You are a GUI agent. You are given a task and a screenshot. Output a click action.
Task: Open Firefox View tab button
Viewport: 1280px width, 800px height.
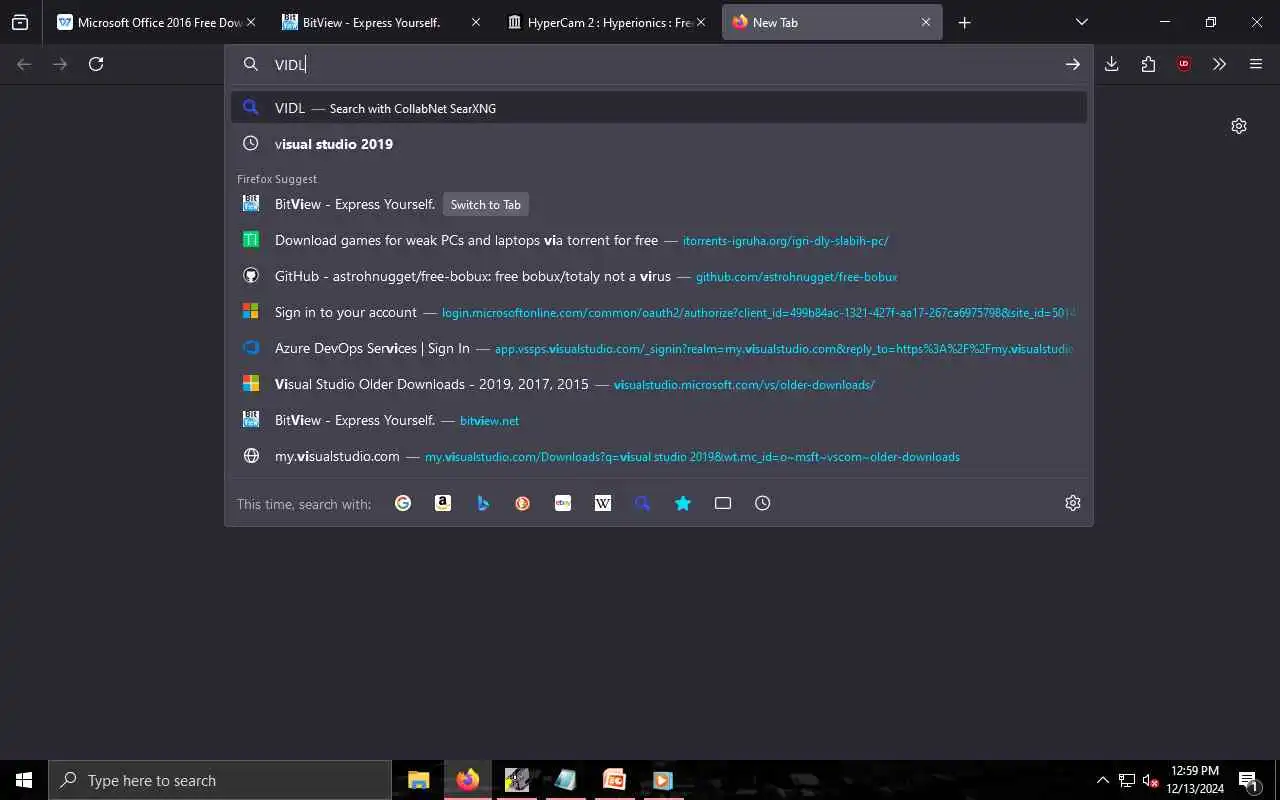click(20, 22)
